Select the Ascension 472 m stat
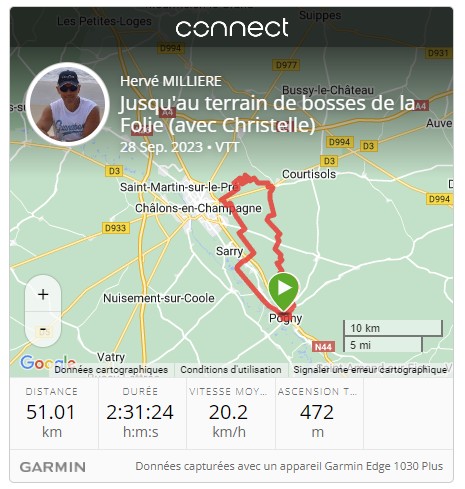 (x=317, y=413)
